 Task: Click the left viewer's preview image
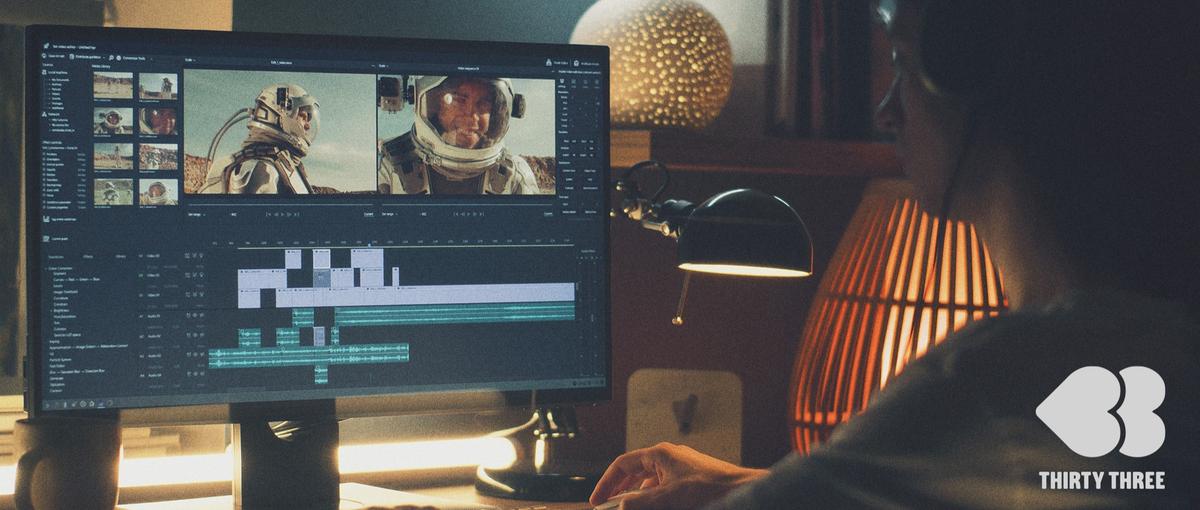(279, 132)
